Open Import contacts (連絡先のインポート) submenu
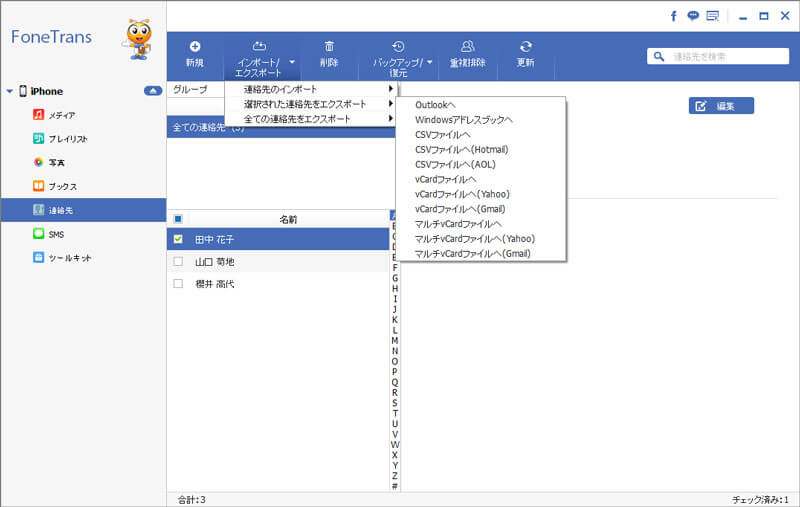 311,89
